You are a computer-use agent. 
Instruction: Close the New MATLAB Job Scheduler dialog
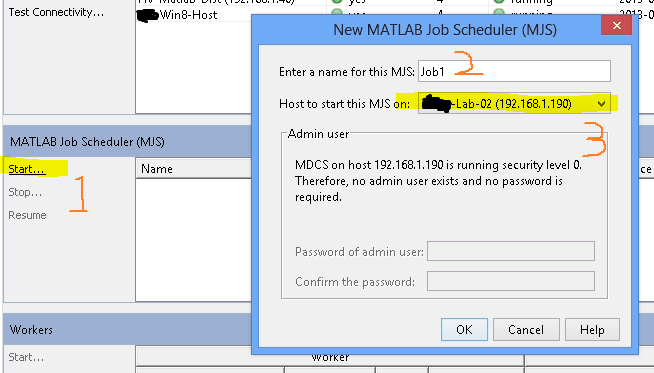click(616, 26)
